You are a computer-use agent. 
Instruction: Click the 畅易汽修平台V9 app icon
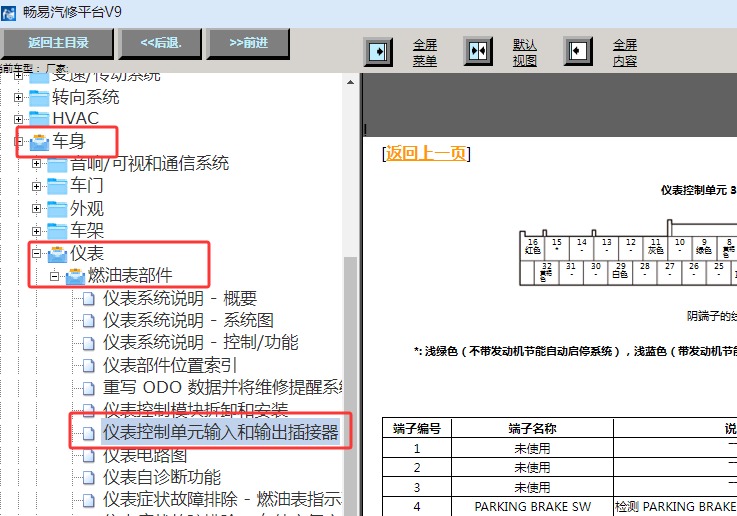coord(8,12)
